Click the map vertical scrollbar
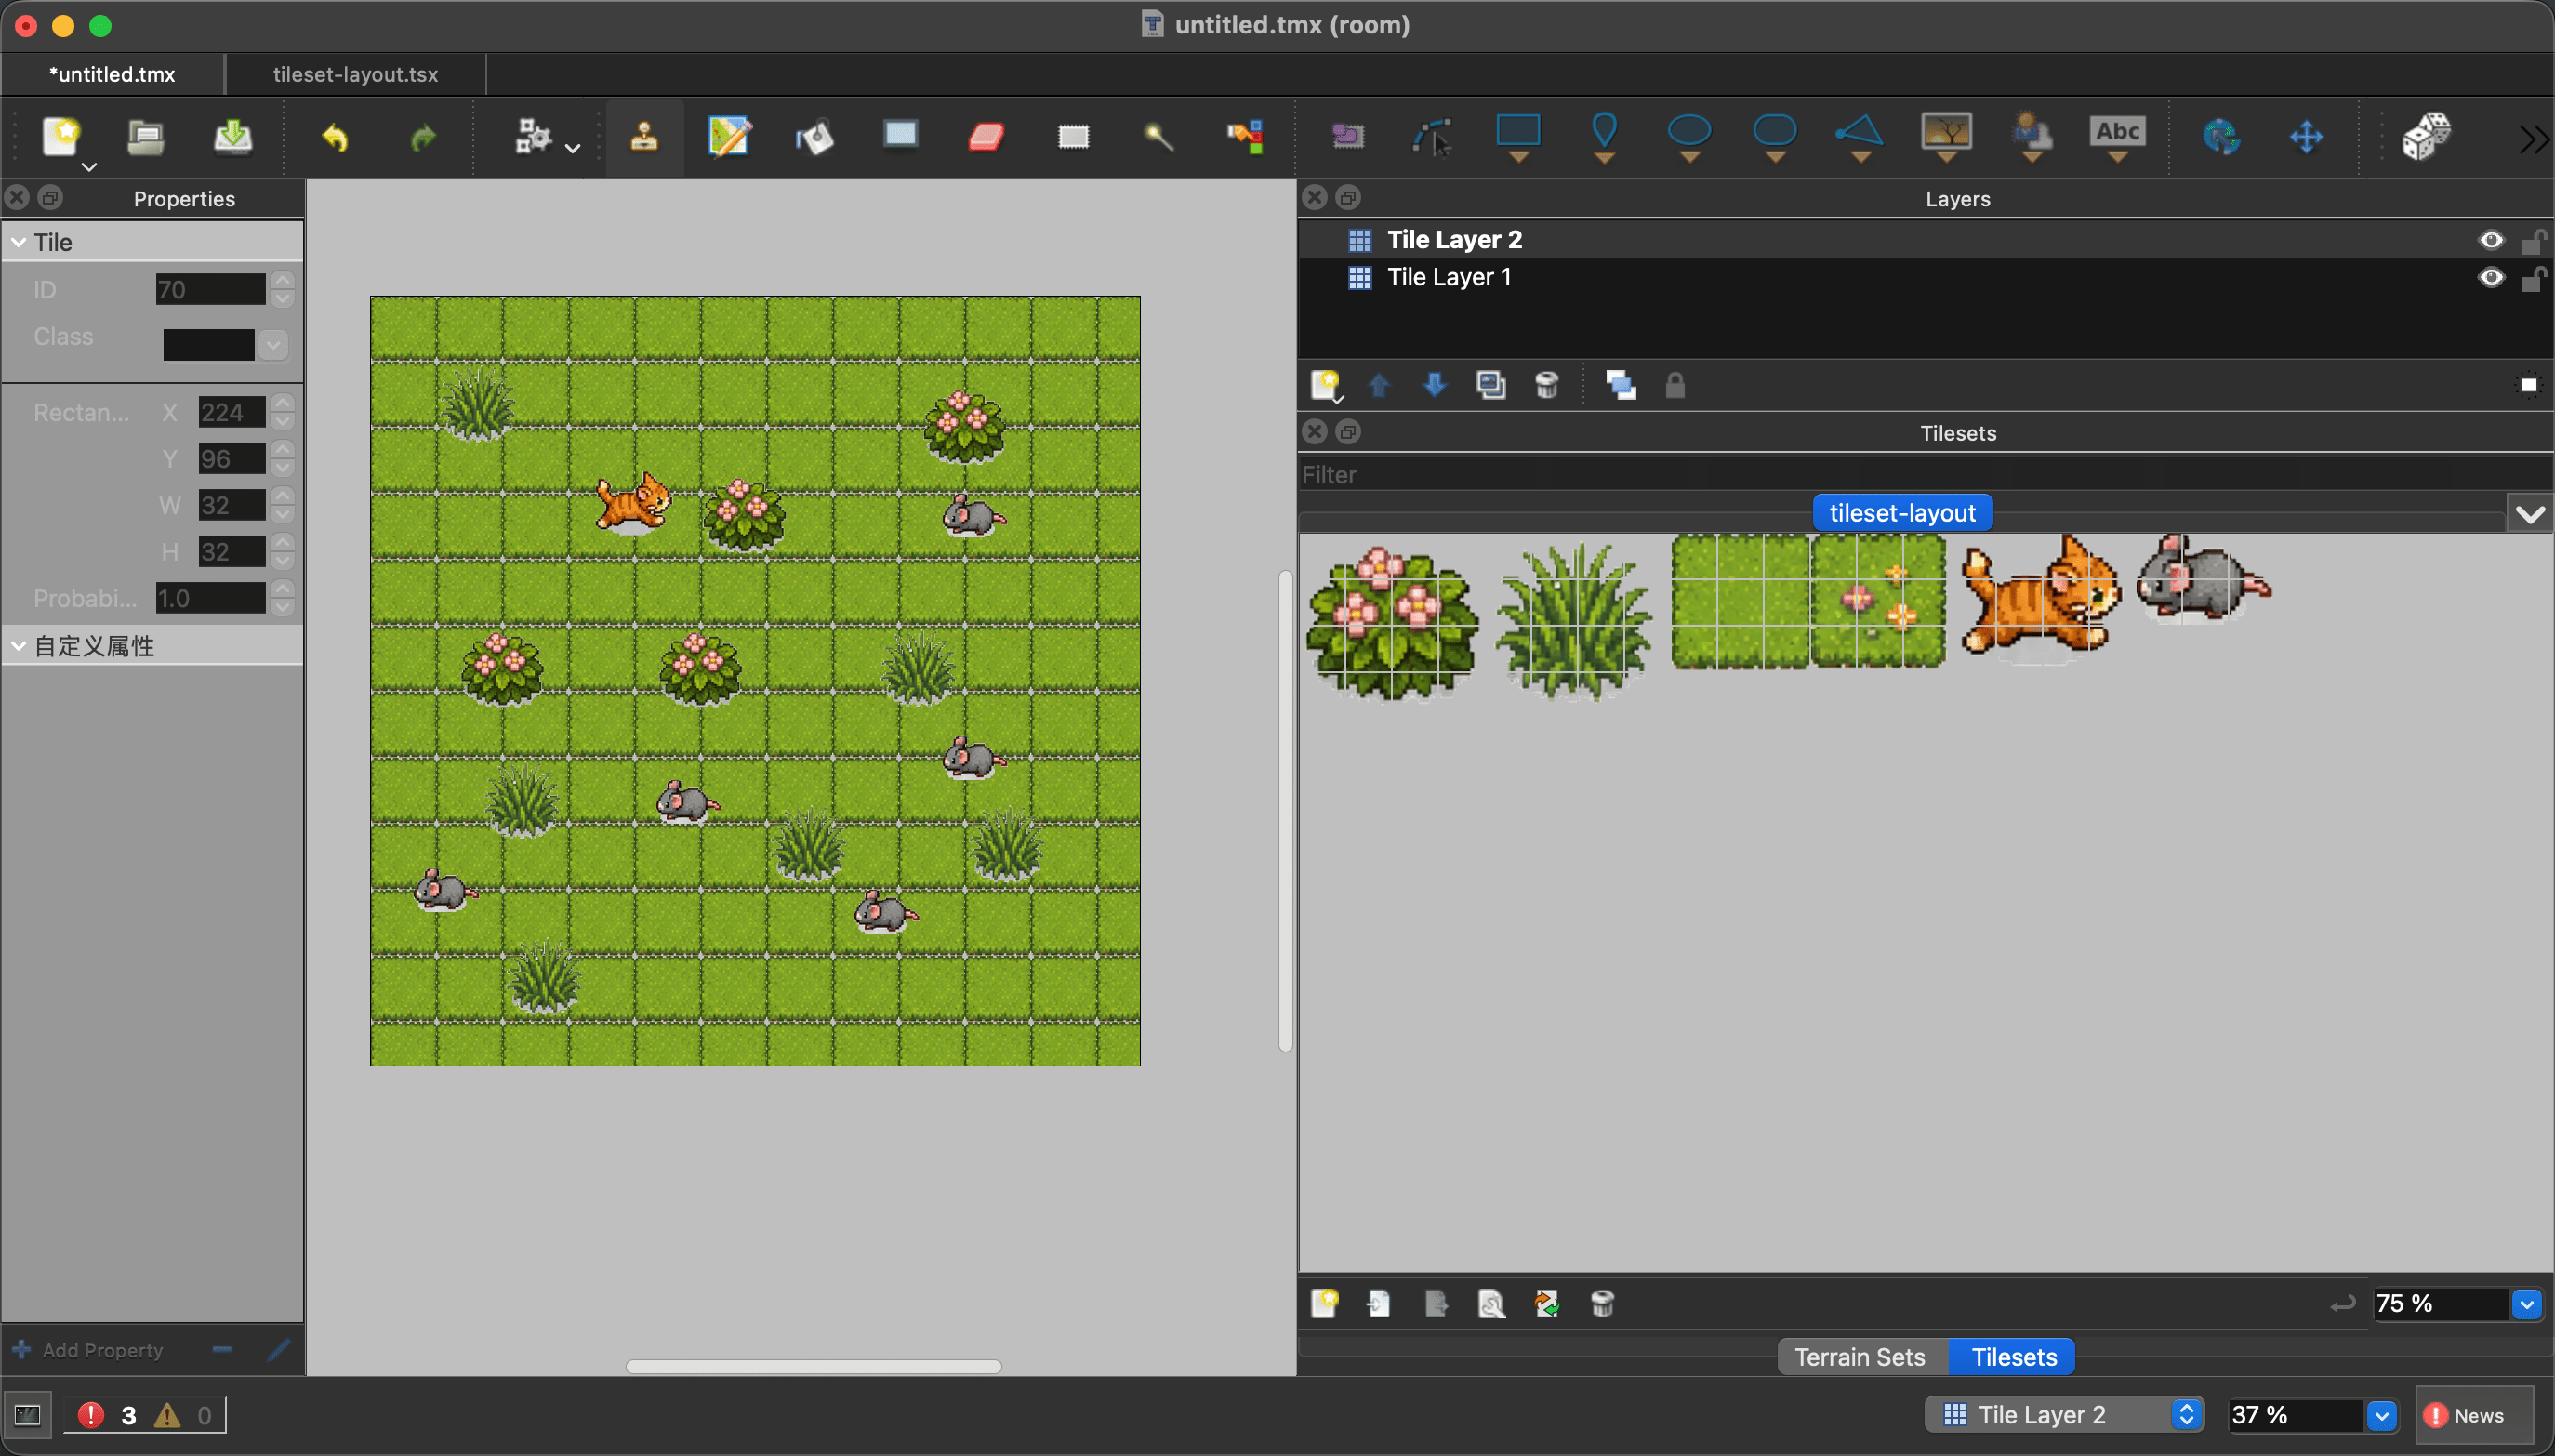Screen dimensions: 2555x1456 coord(1285,811)
